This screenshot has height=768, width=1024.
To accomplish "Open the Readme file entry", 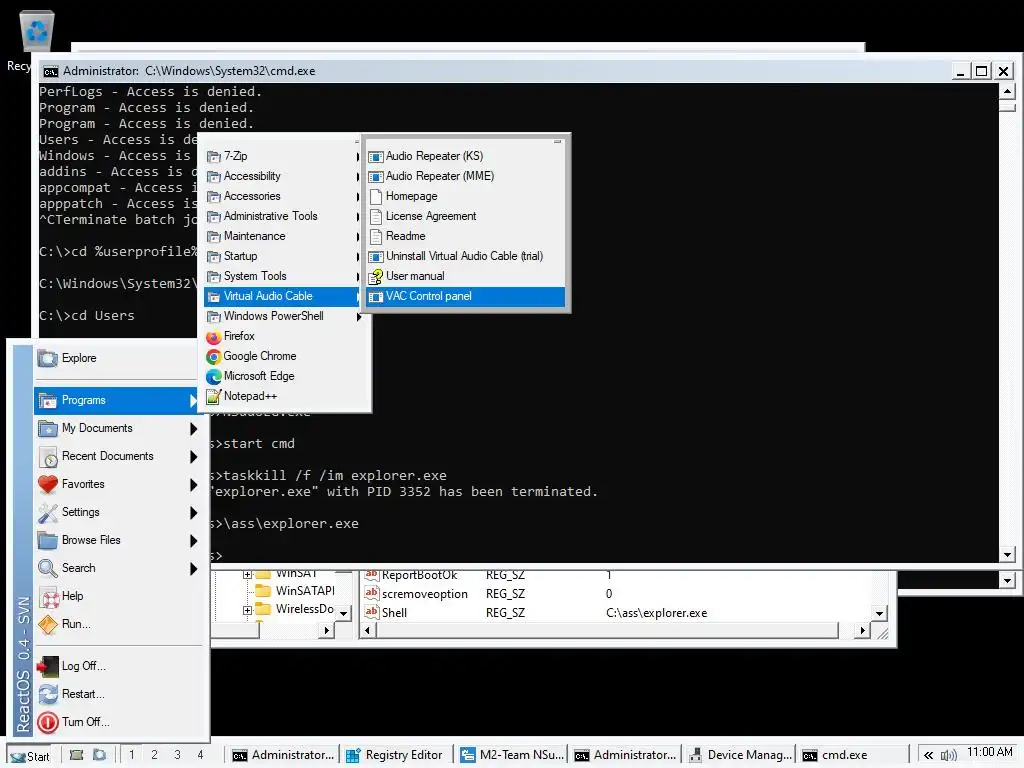I will (x=466, y=236).
